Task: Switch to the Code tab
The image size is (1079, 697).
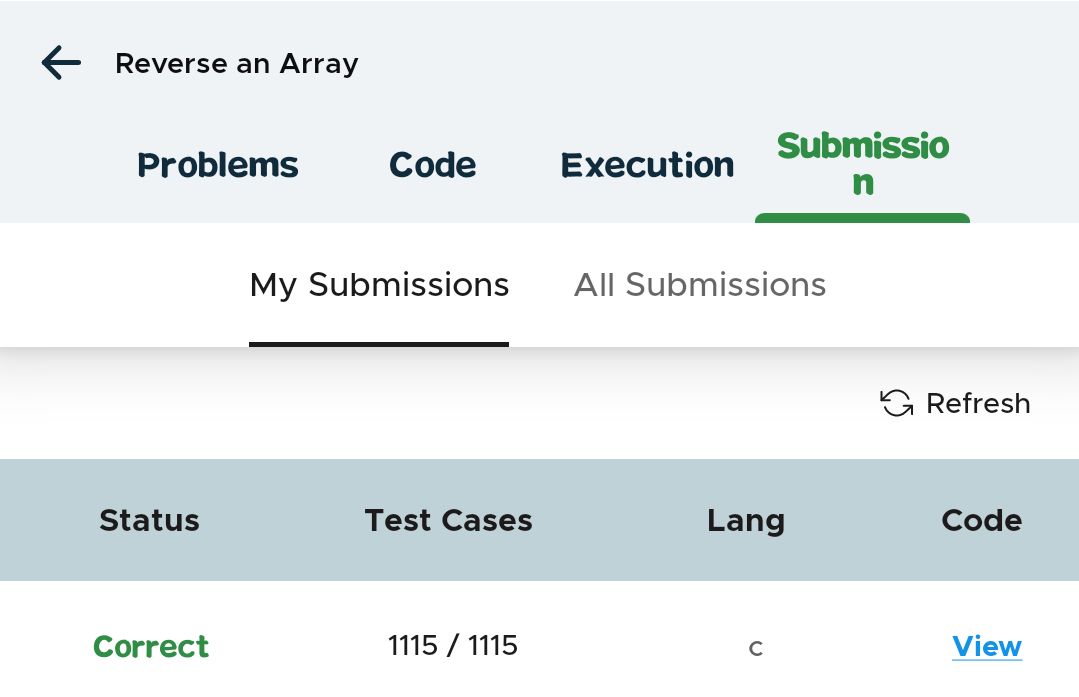Action: pos(432,165)
